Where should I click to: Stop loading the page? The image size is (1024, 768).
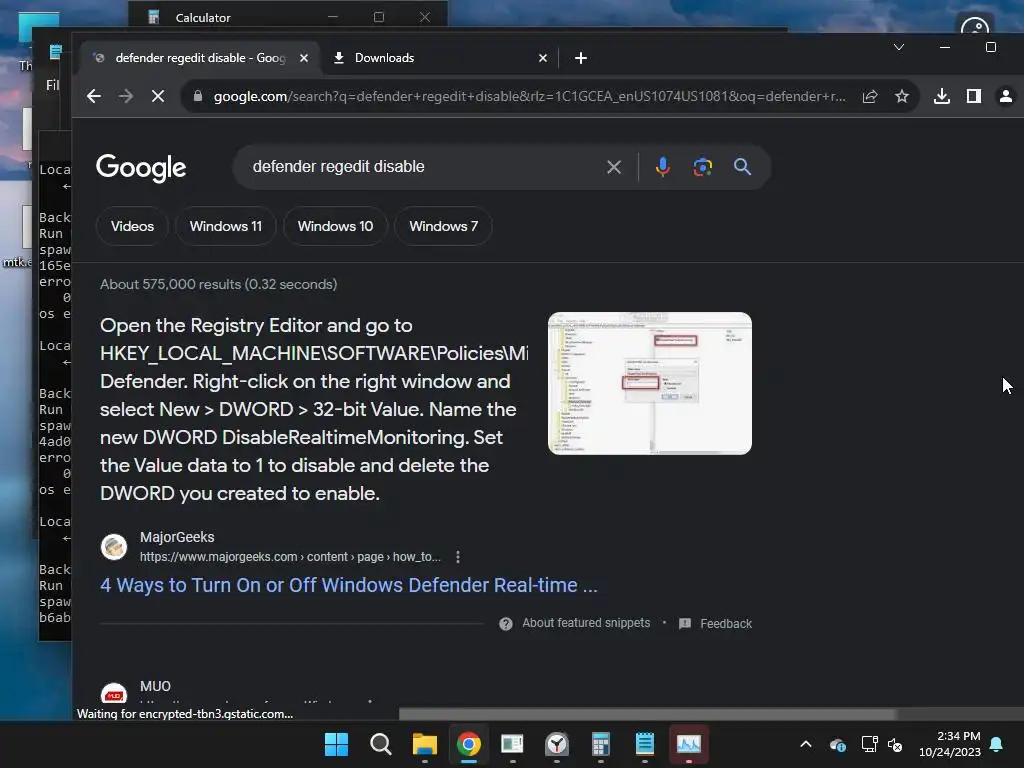click(157, 97)
